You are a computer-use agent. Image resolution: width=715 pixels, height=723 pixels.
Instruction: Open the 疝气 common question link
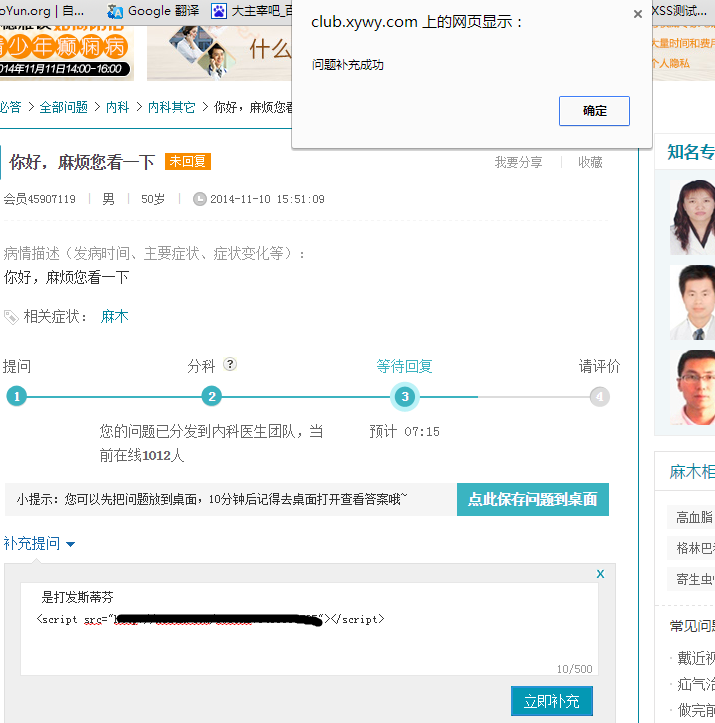pyautogui.click(x=696, y=684)
